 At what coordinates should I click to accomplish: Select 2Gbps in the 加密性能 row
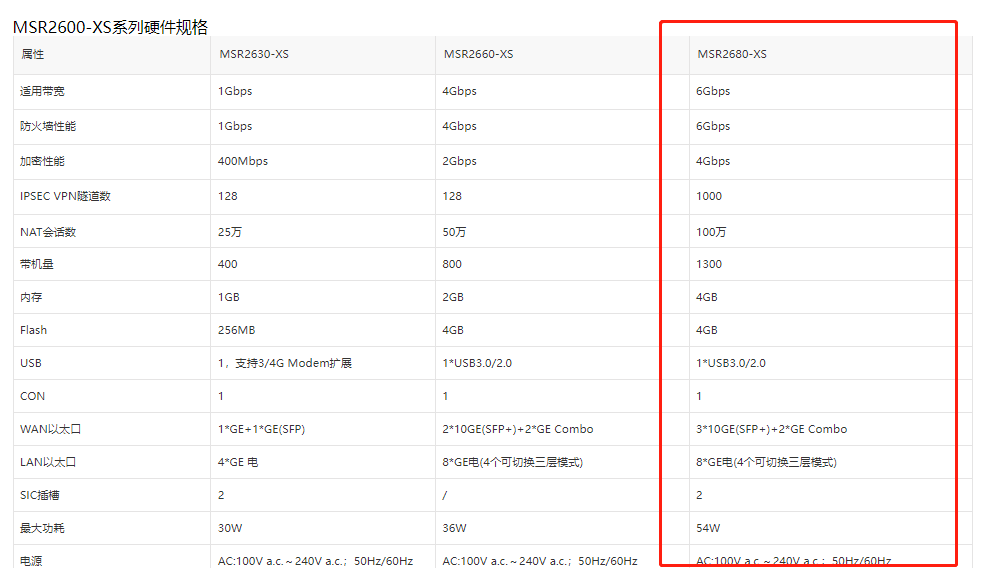460,161
